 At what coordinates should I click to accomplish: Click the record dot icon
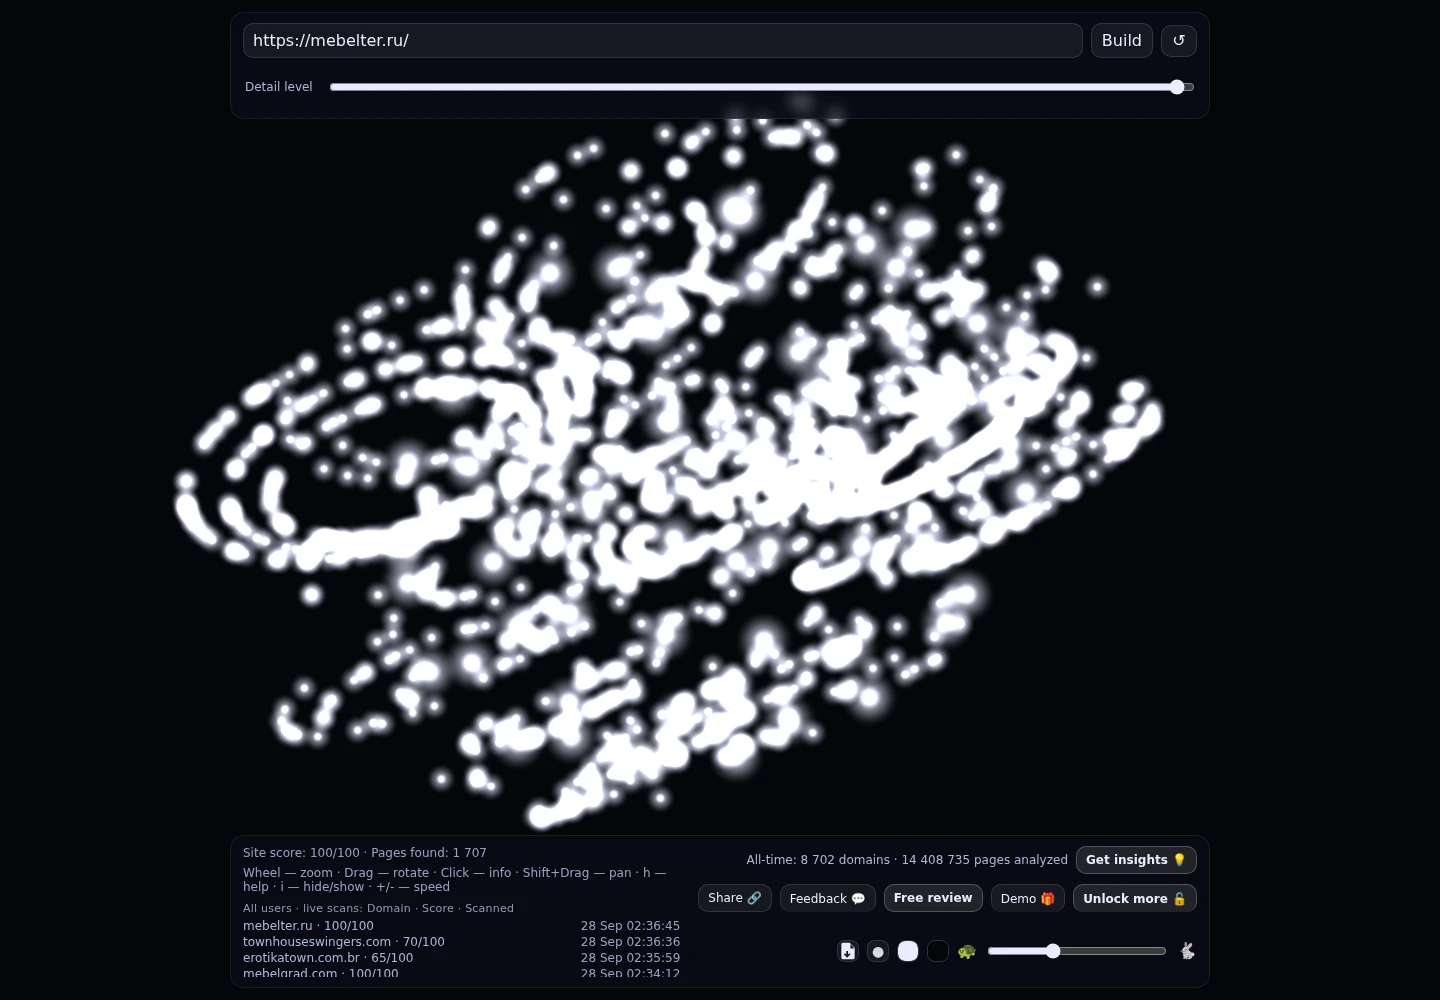click(878, 951)
